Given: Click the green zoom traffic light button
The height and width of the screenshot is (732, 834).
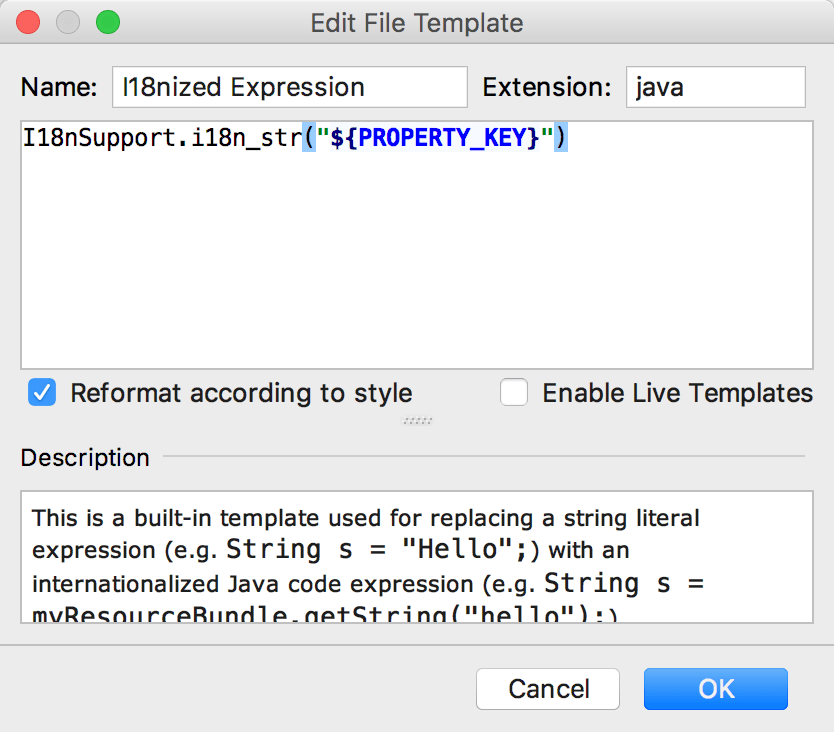Looking at the screenshot, I should (107, 22).
